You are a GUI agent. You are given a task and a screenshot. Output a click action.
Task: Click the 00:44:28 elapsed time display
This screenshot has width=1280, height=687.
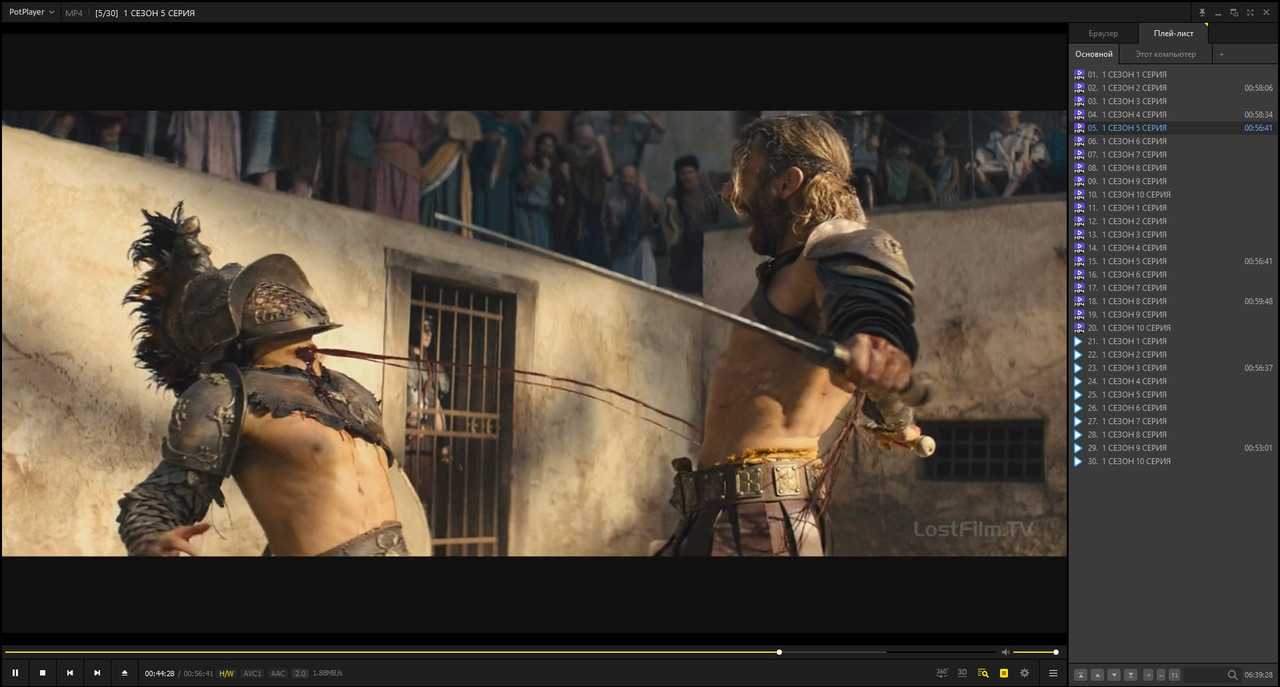pos(159,674)
